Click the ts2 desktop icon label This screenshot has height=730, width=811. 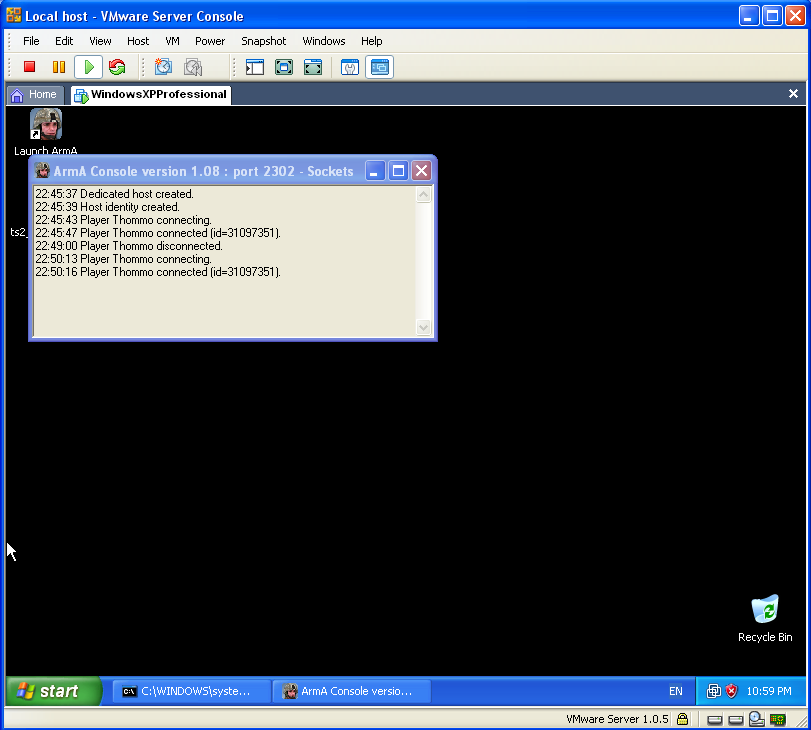coord(18,232)
